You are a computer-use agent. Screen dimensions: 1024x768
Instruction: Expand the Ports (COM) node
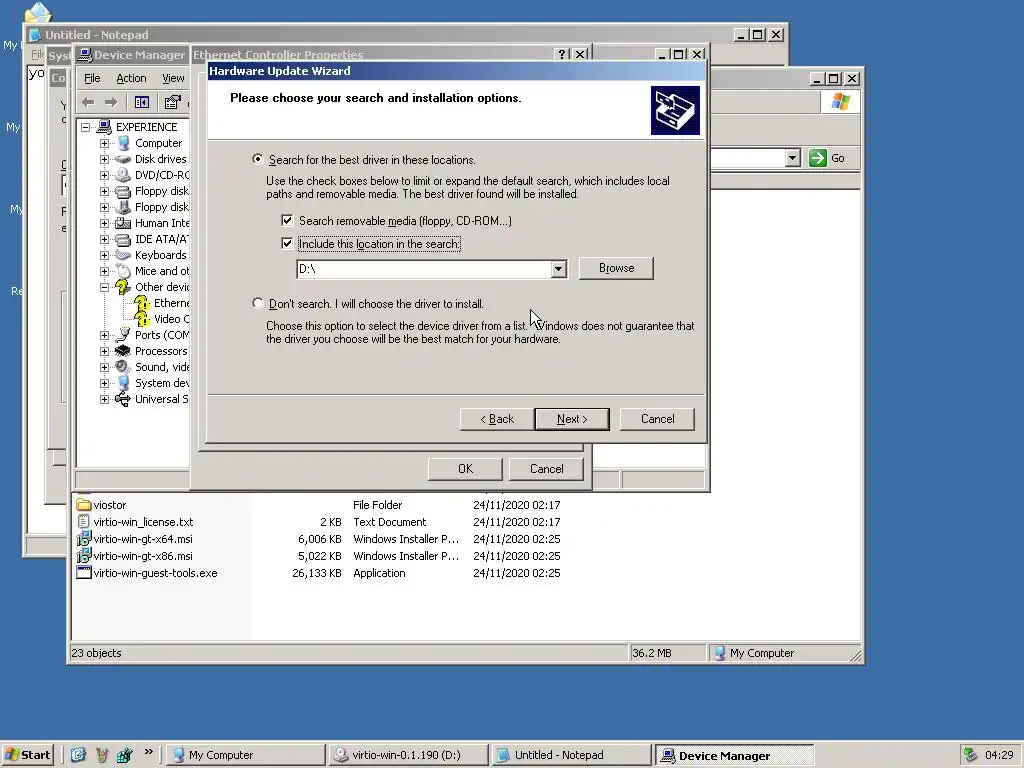click(104, 335)
